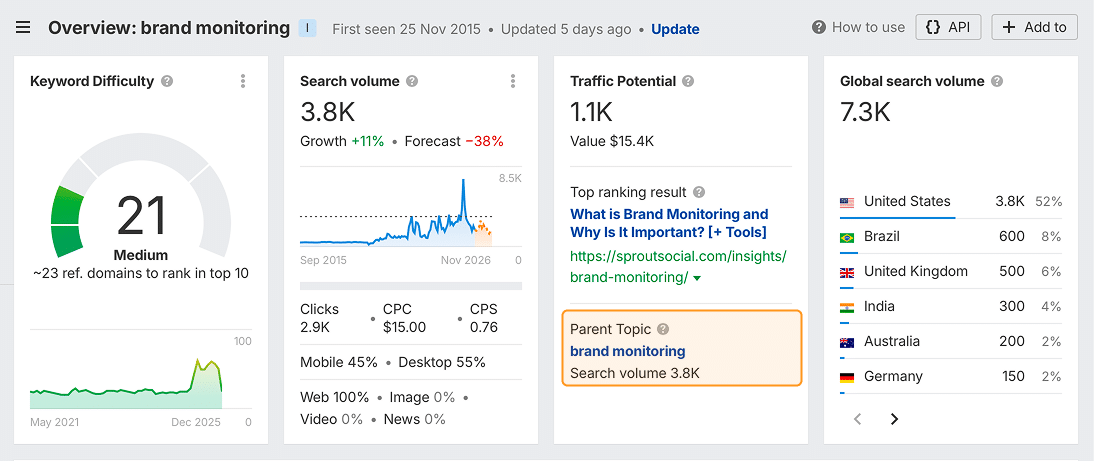
Task: Click Mobile 45% text
Action: (338, 362)
